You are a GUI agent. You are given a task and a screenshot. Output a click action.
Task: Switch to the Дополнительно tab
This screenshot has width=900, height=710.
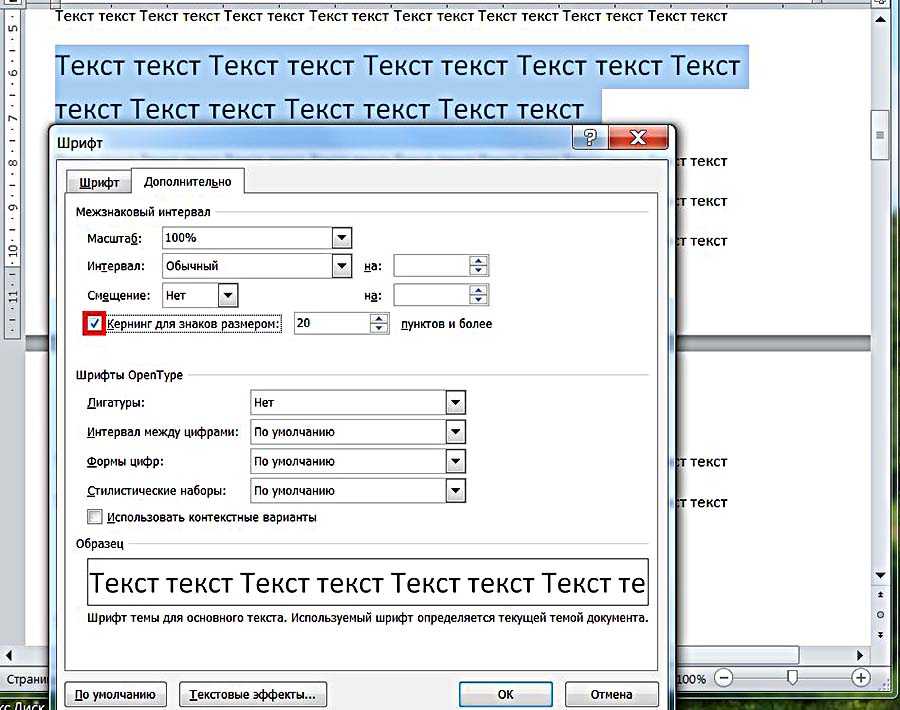click(x=188, y=181)
